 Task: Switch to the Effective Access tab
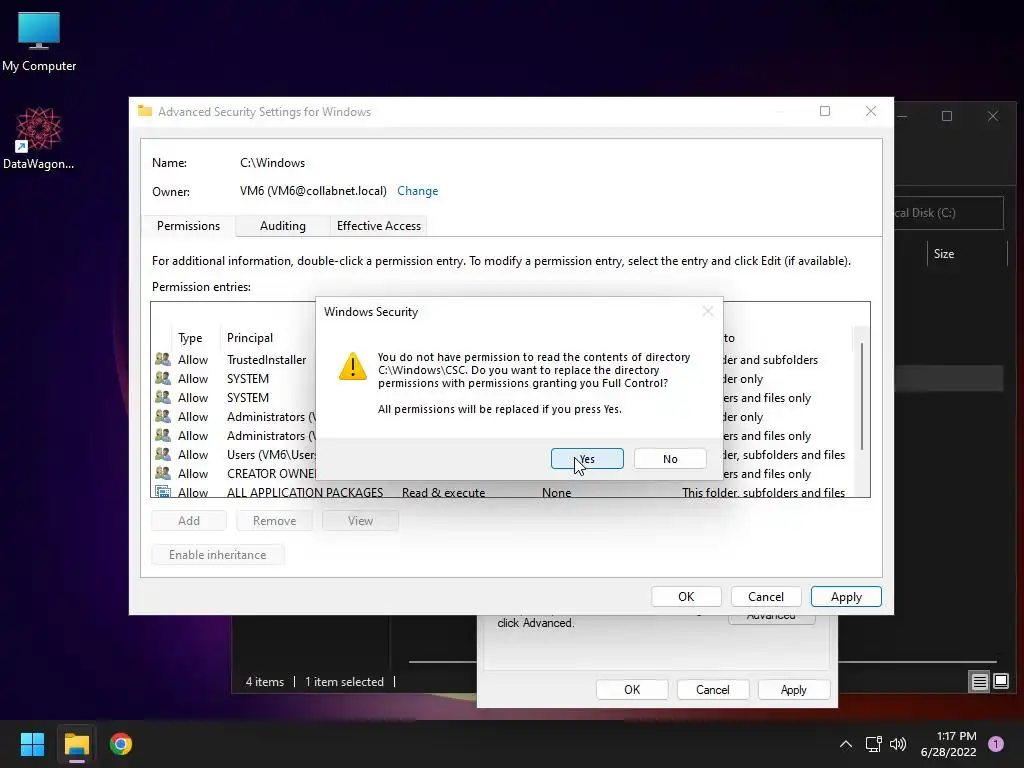point(379,226)
